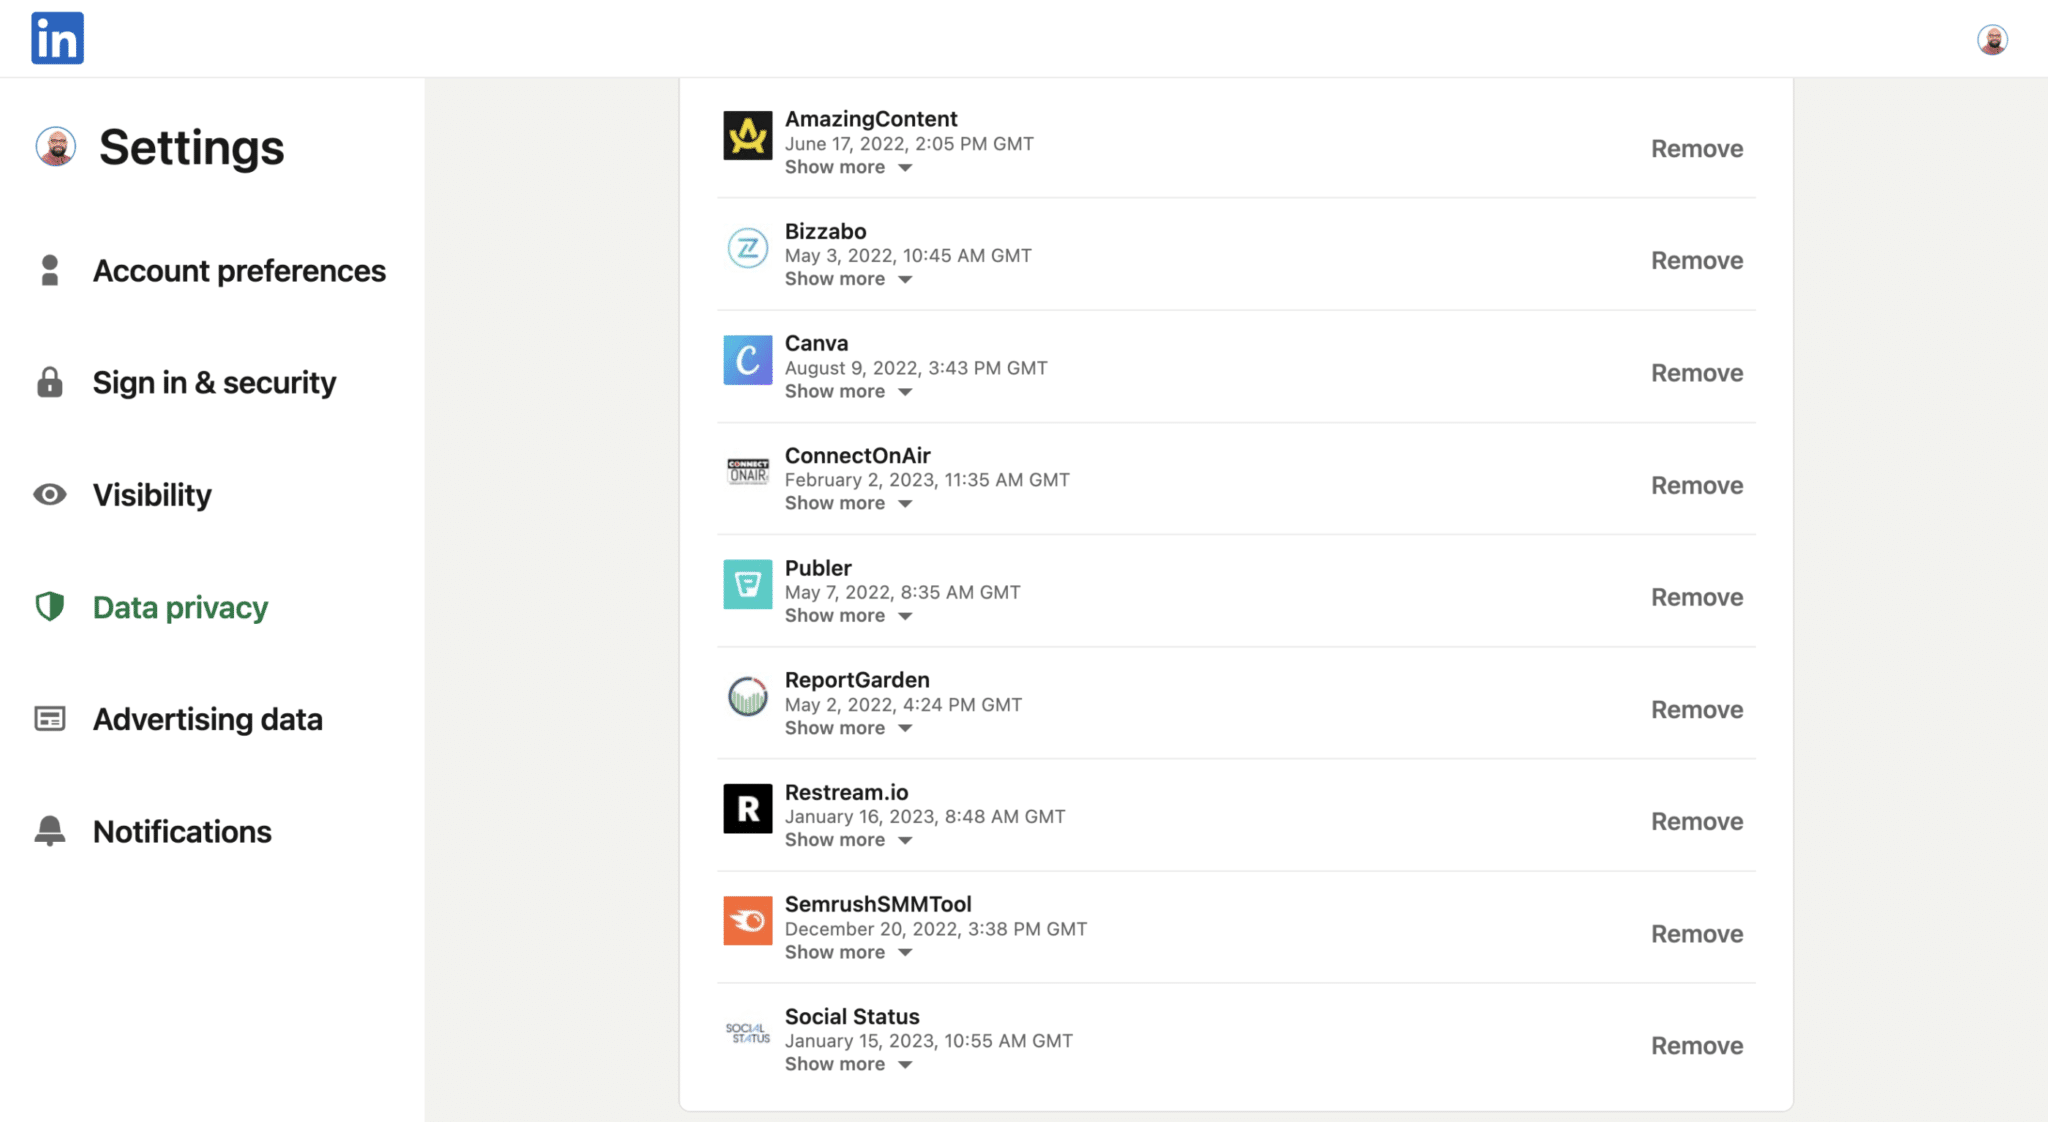The height and width of the screenshot is (1122, 2048).
Task: Remove the Bizzabo service
Action: 1697,260
